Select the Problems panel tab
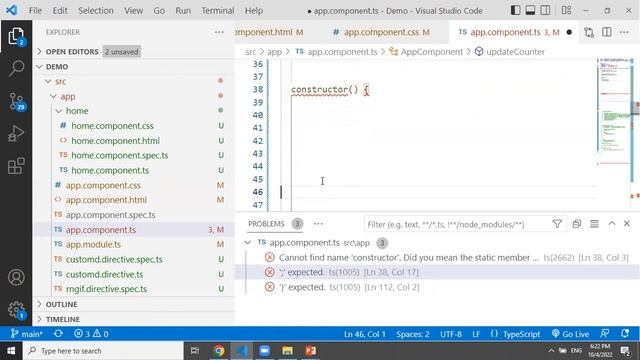The width and height of the screenshot is (640, 360). click(266, 224)
